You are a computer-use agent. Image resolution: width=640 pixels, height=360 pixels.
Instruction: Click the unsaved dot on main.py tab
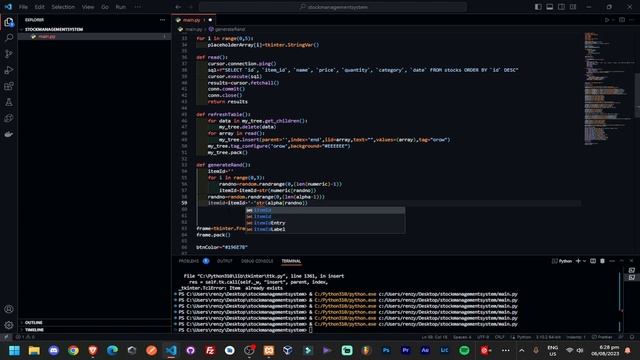tap(211, 20)
